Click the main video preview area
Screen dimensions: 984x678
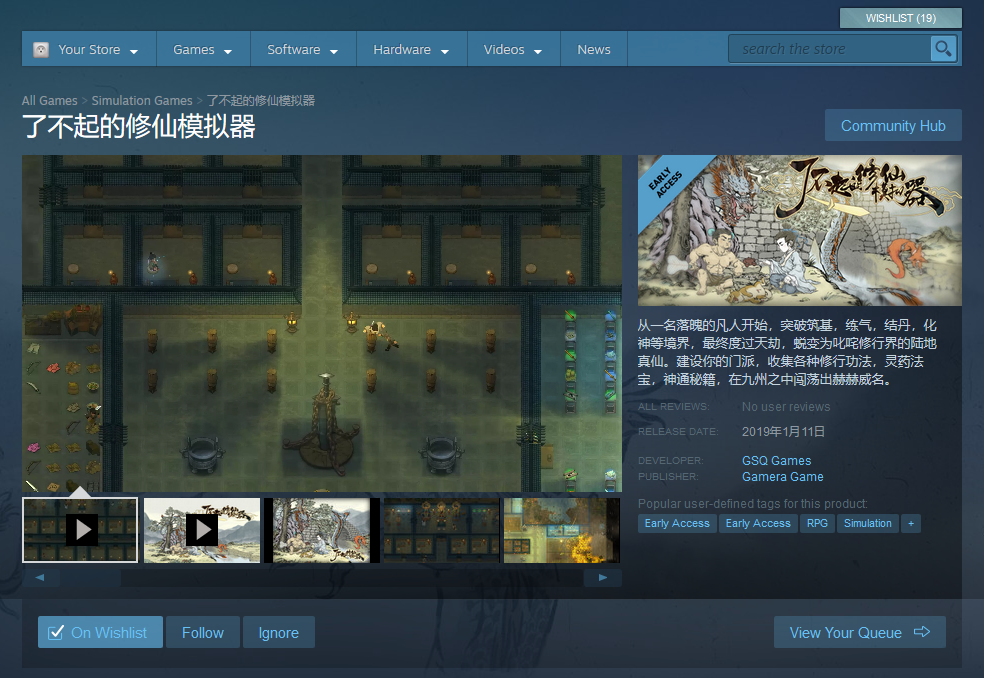pyautogui.click(x=322, y=323)
